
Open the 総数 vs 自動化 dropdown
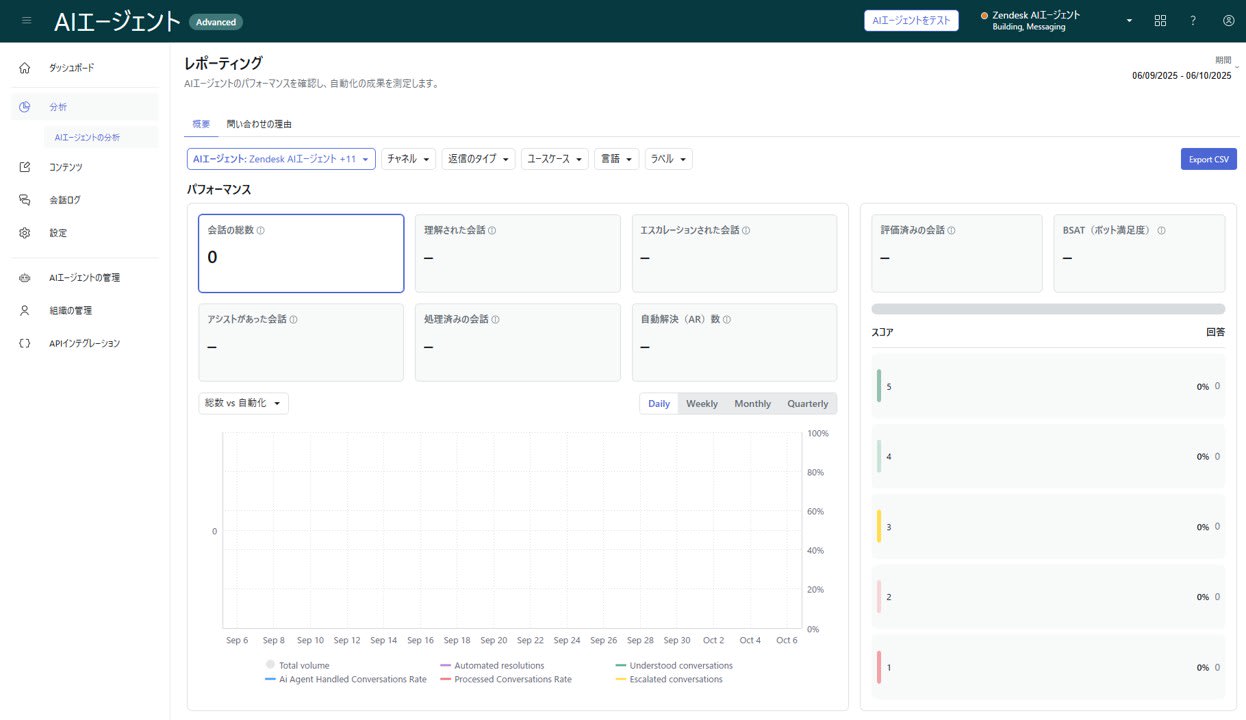(x=243, y=403)
